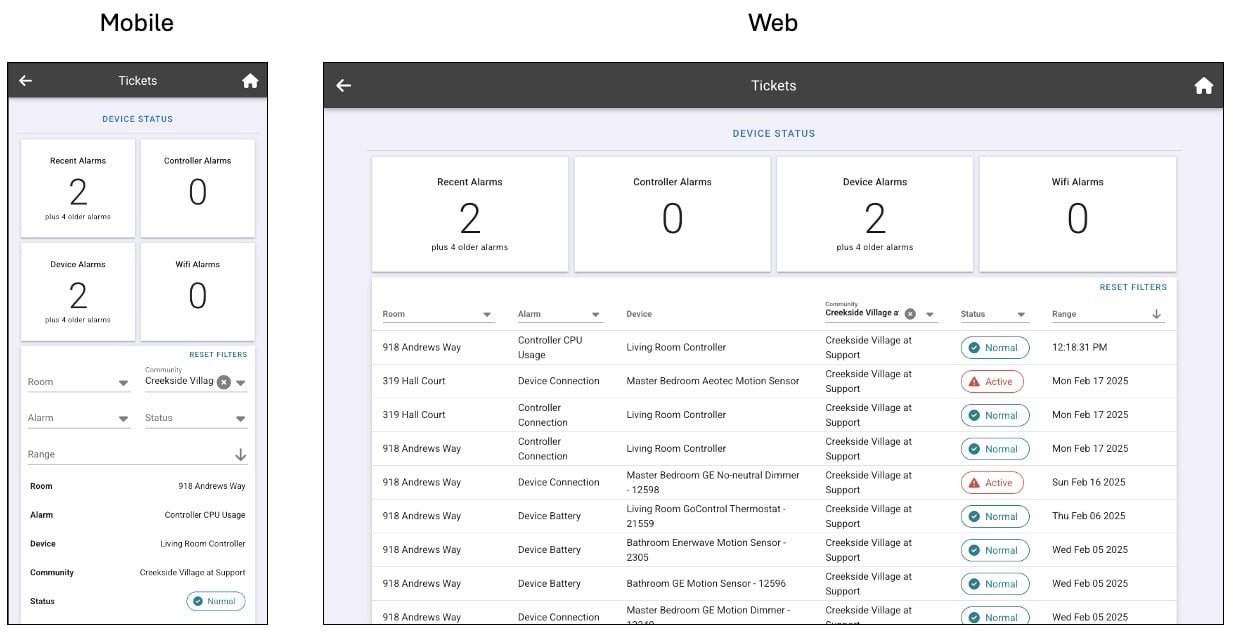Image resolution: width=1233 pixels, height=641 pixels.
Task: Expand the Status filter dropdown in web table
Action: pyautogui.click(x=1021, y=315)
